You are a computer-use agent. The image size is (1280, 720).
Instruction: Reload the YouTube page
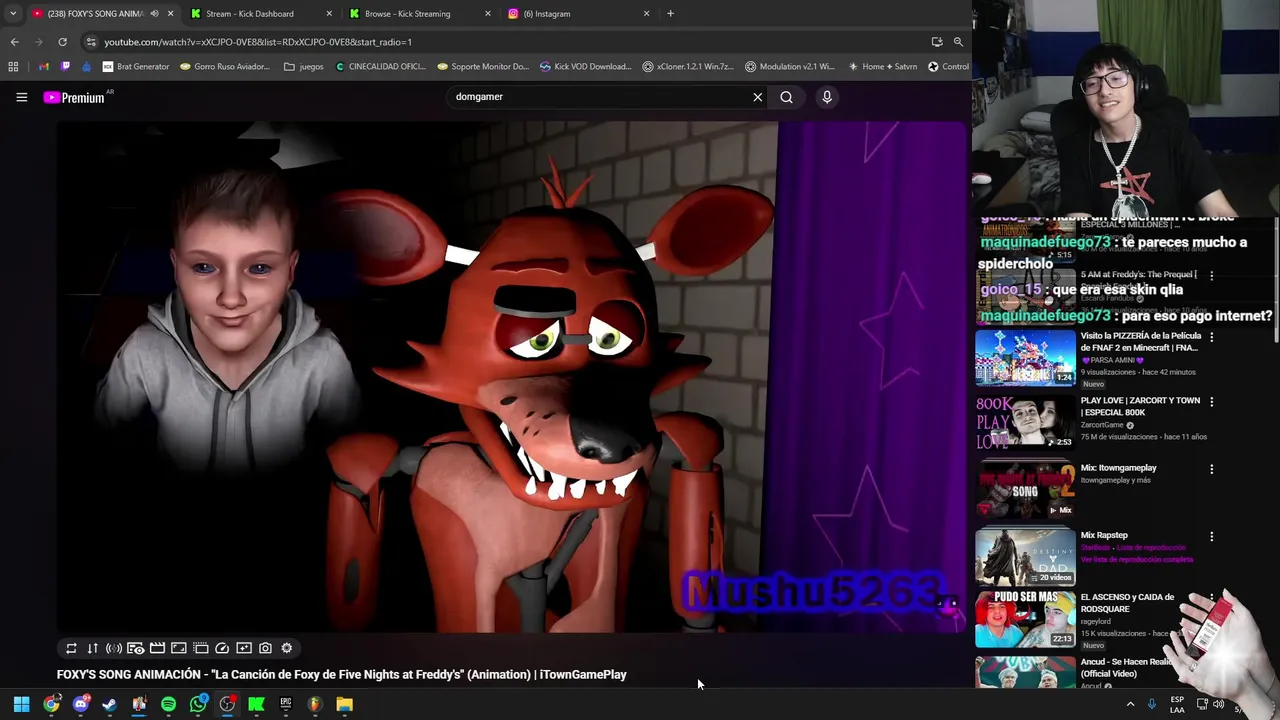click(x=62, y=42)
